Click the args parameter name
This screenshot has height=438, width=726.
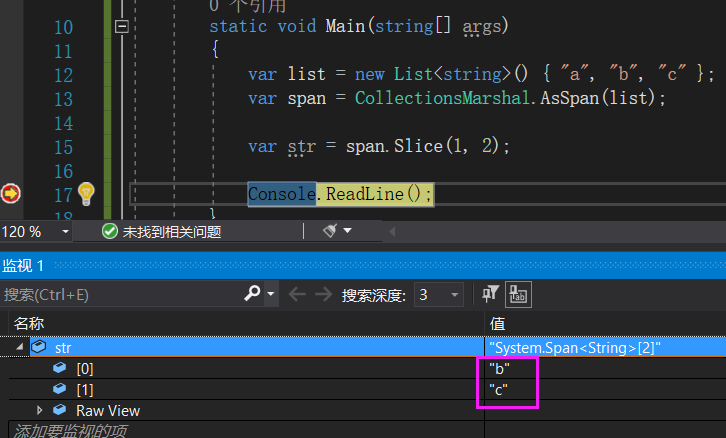tap(482, 26)
